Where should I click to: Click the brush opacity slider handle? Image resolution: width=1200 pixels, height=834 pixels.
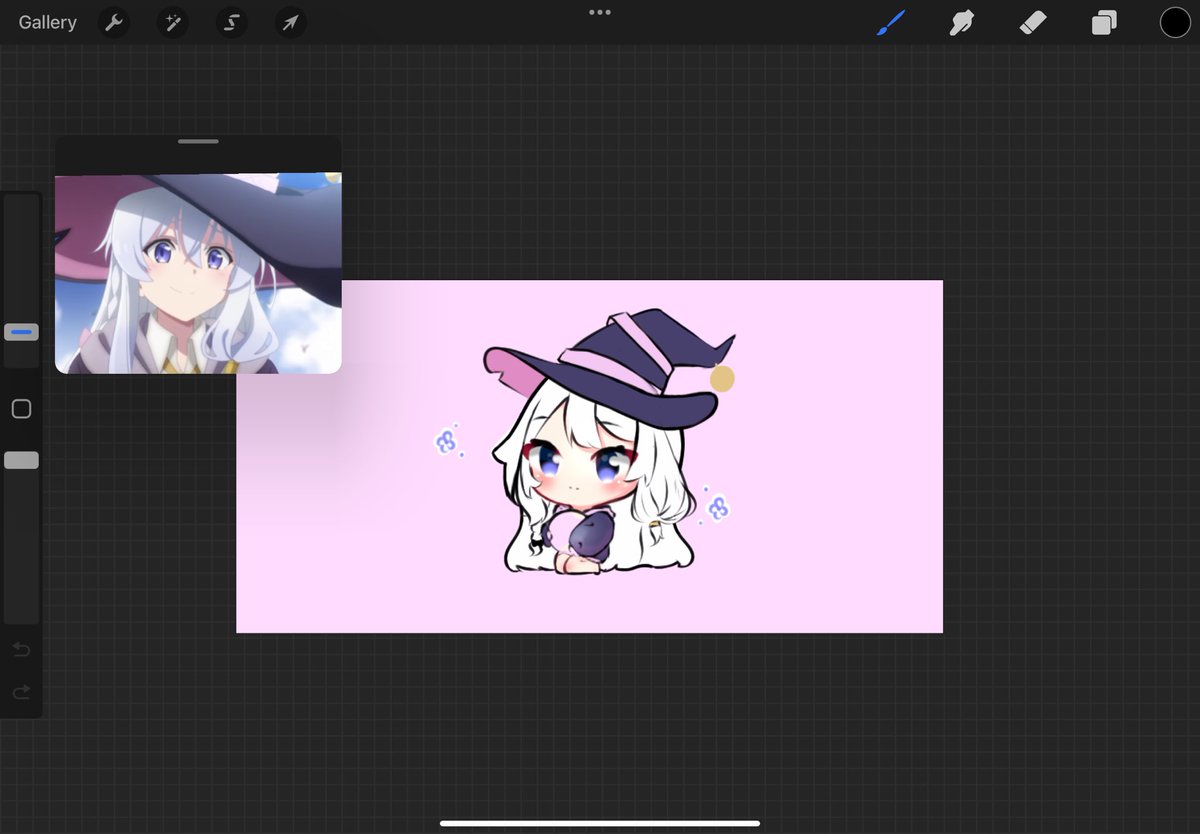coord(21,460)
